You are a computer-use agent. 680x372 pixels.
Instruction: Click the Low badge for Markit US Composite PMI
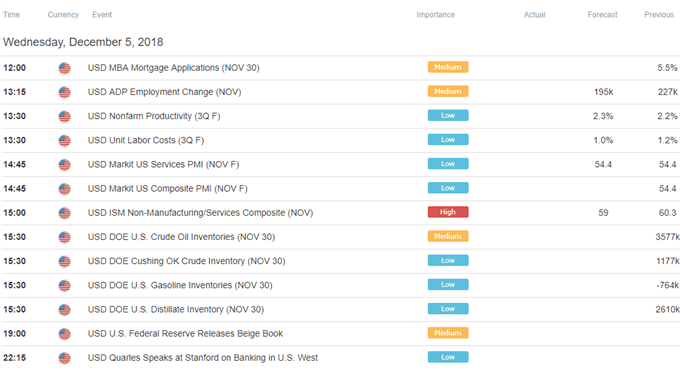tap(448, 188)
